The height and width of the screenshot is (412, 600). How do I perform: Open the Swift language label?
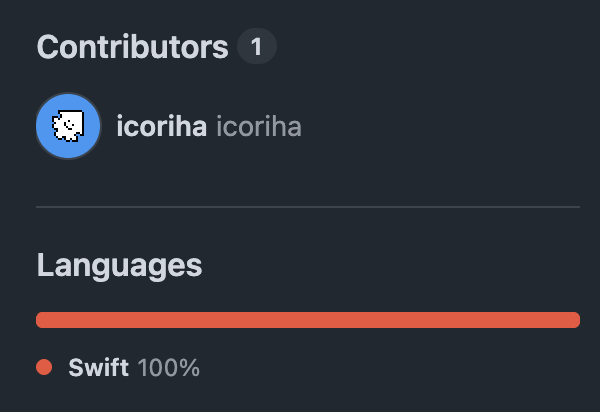98,368
